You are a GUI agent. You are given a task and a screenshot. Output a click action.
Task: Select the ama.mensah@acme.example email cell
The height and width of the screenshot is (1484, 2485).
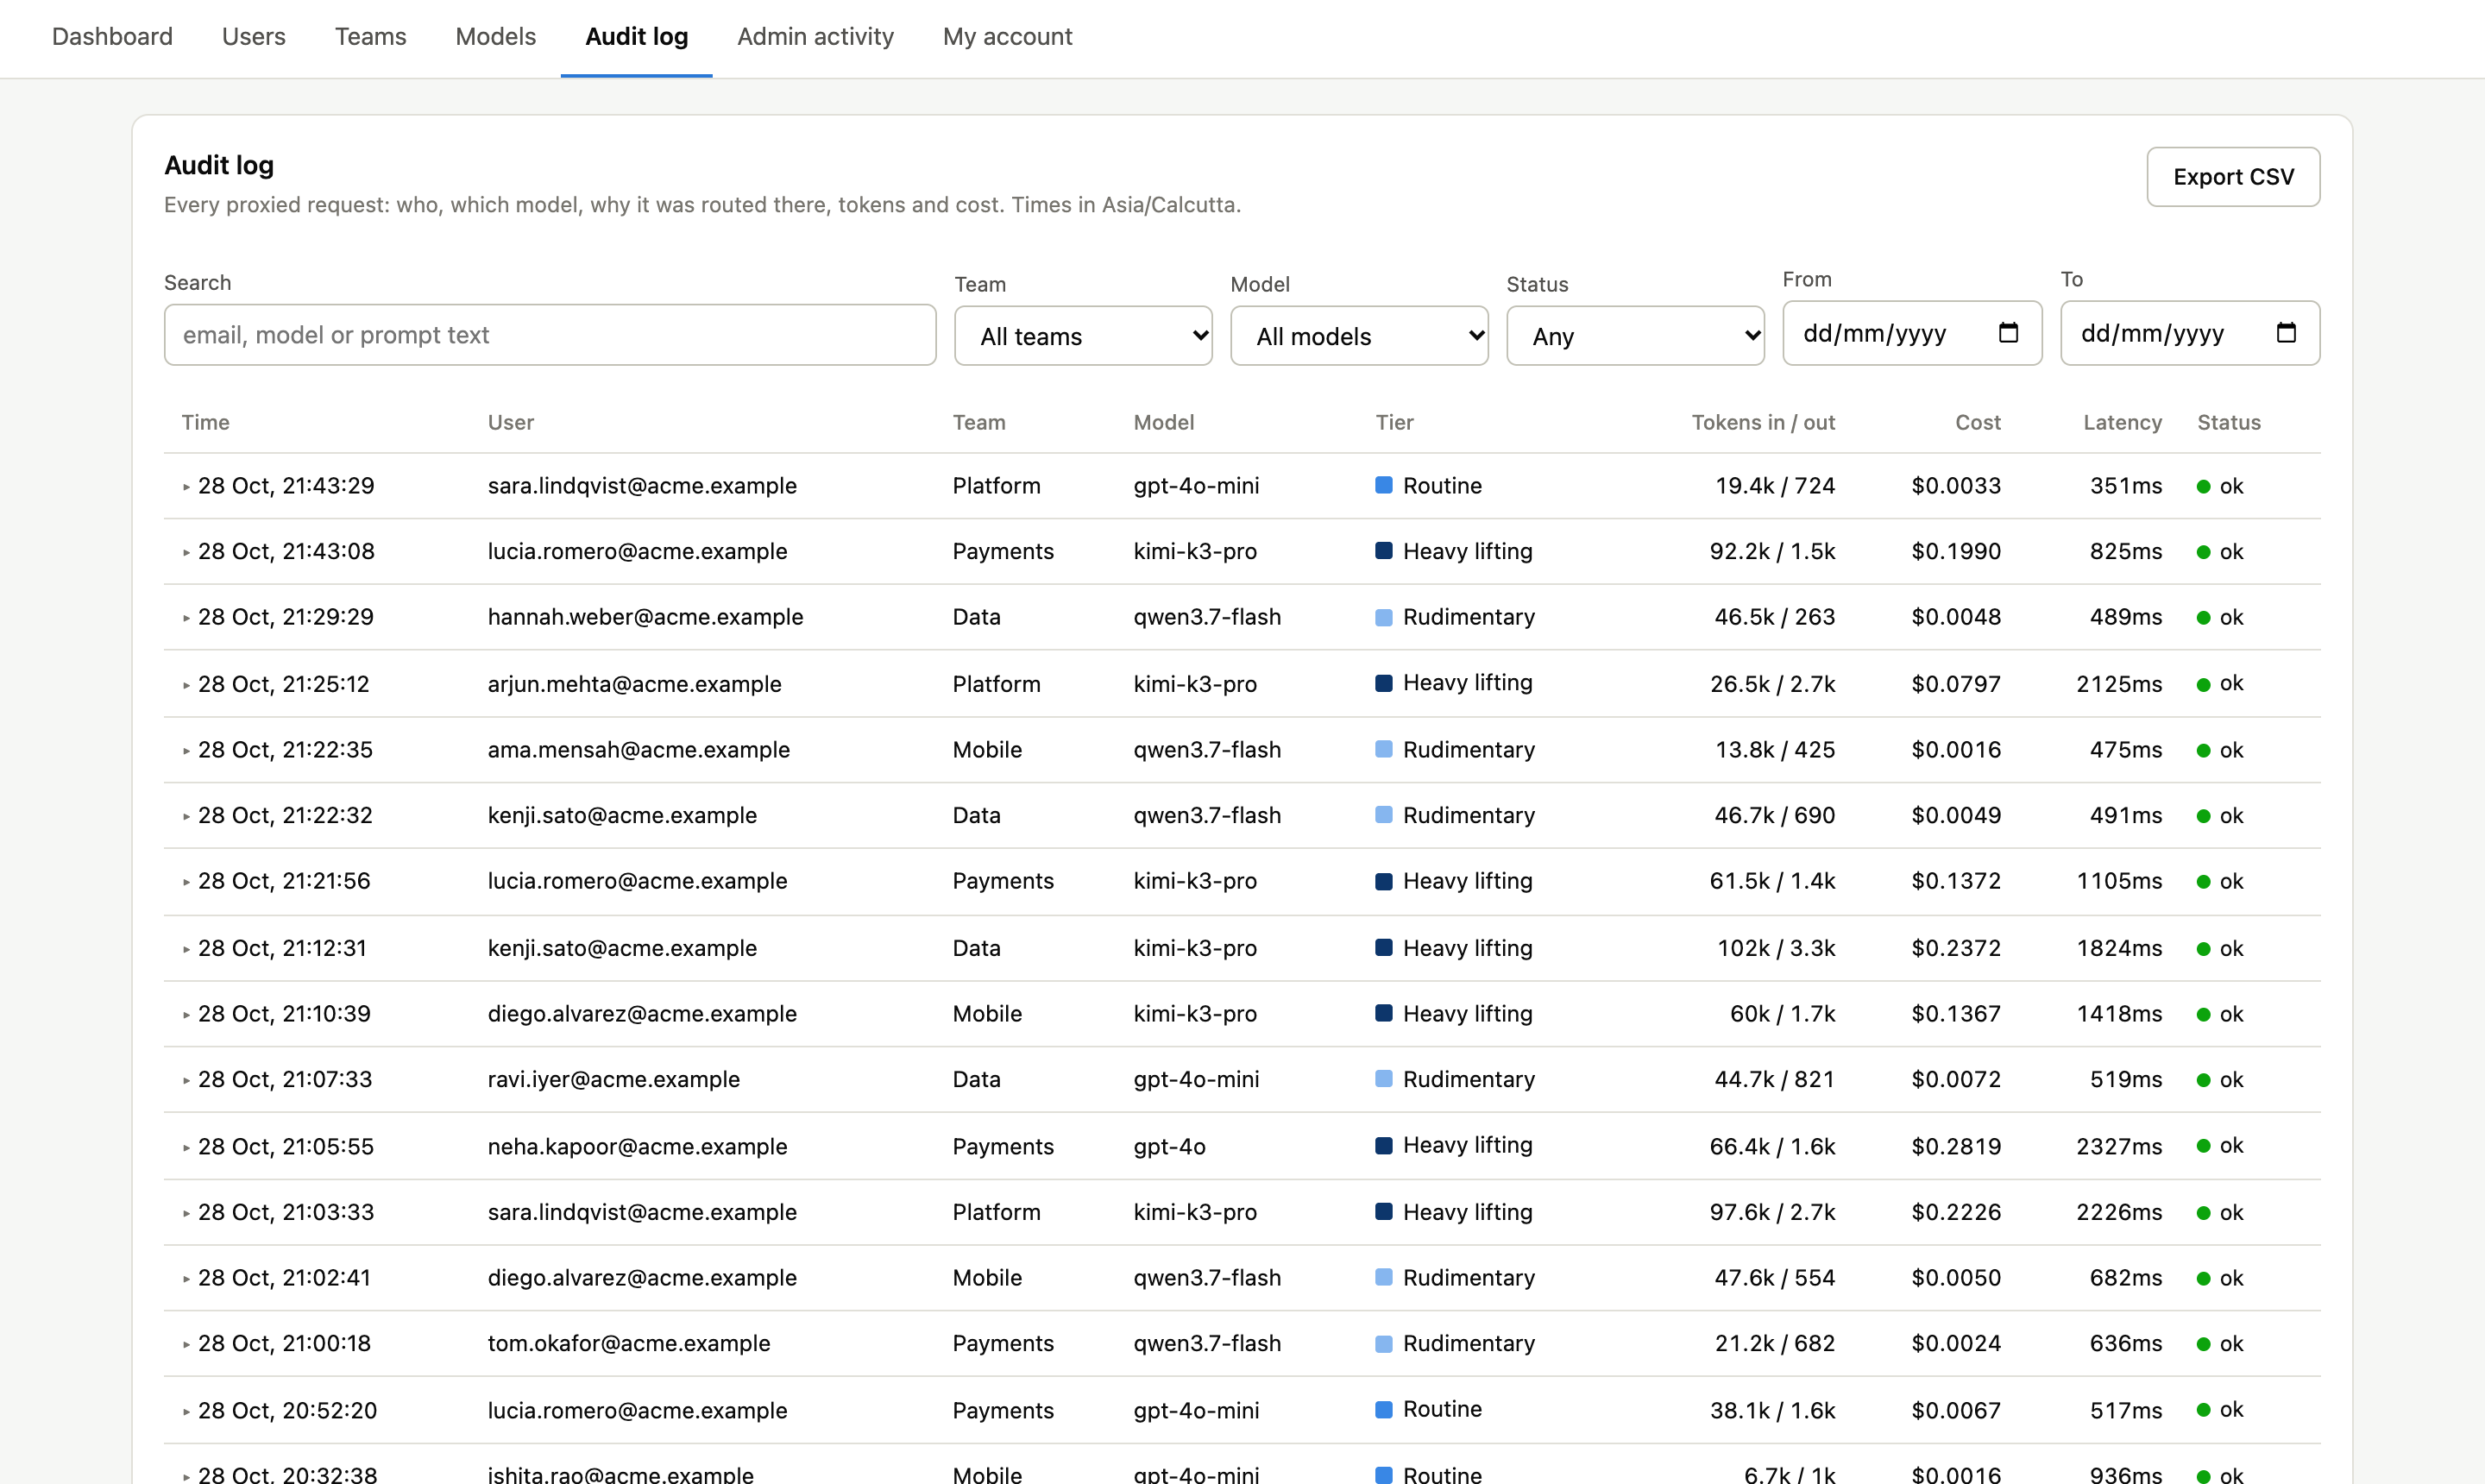coord(639,750)
